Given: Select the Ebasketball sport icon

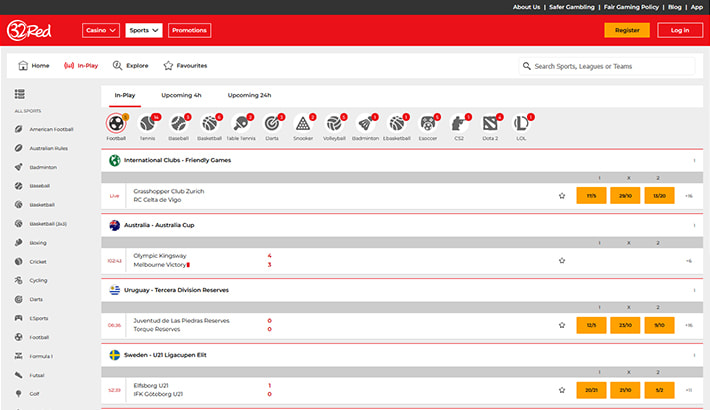Looking at the screenshot, I should click(397, 123).
